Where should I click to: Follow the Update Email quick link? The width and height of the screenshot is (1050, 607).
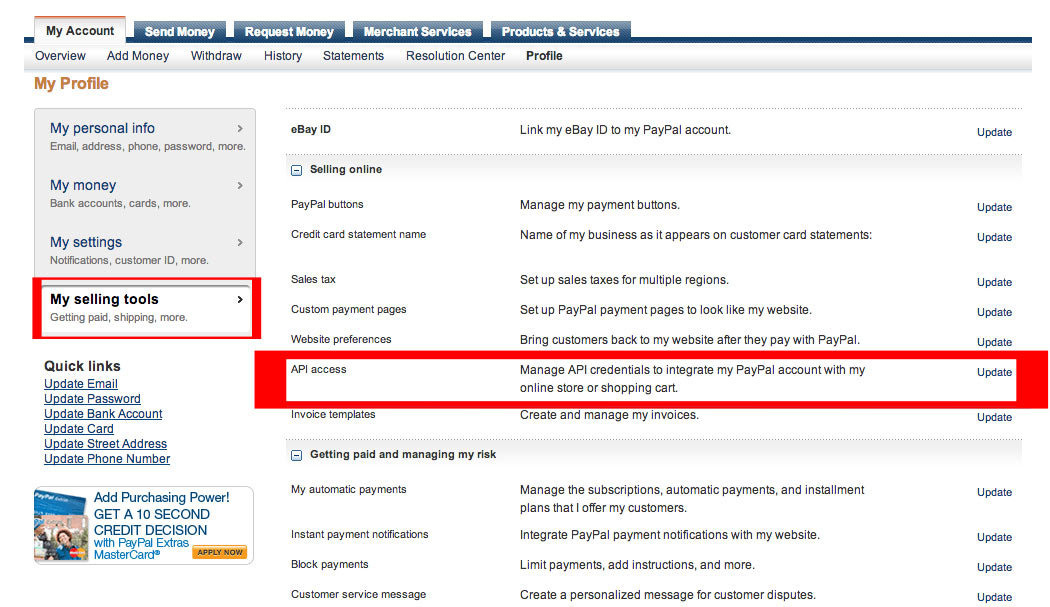(81, 384)
